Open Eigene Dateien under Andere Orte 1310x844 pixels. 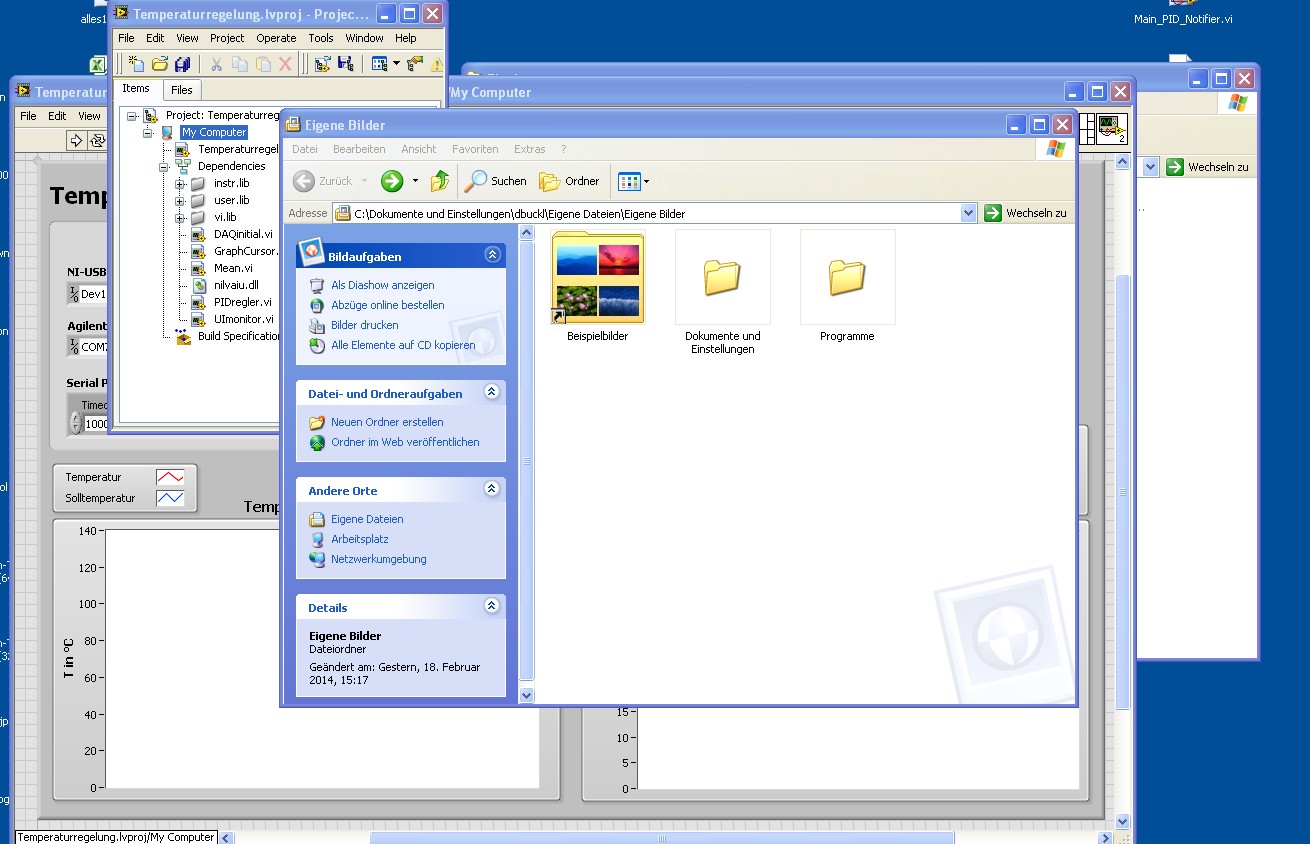point(367,519)
